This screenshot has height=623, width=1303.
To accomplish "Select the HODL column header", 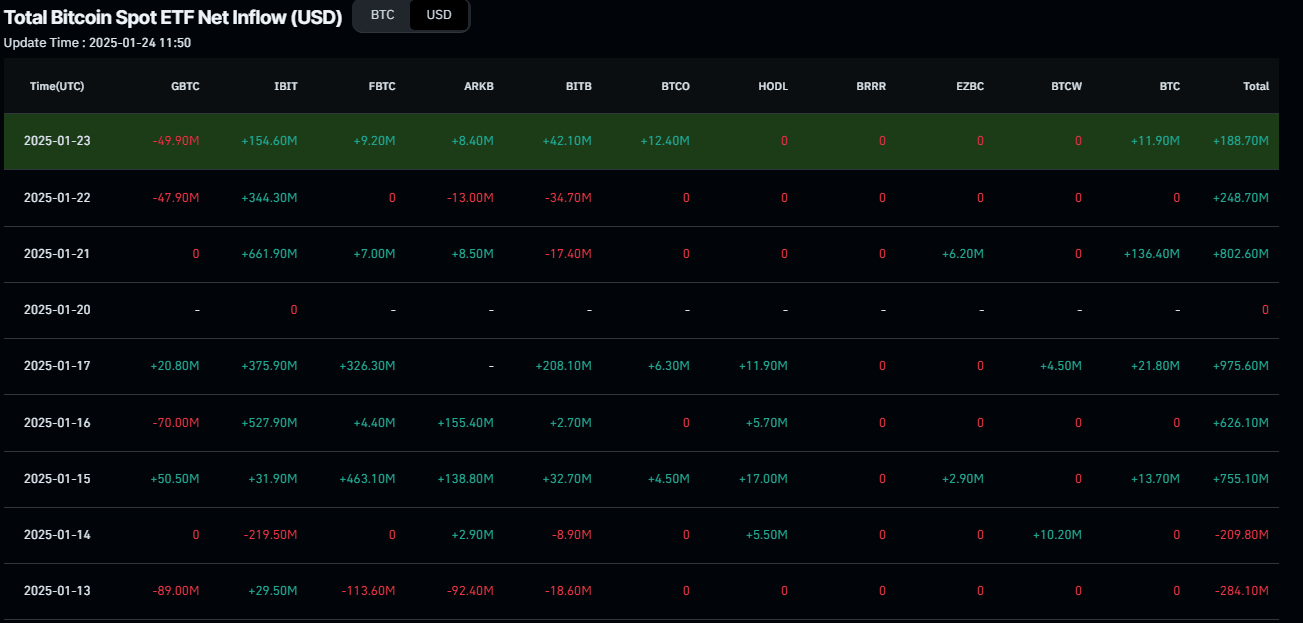I will point(773,86).
